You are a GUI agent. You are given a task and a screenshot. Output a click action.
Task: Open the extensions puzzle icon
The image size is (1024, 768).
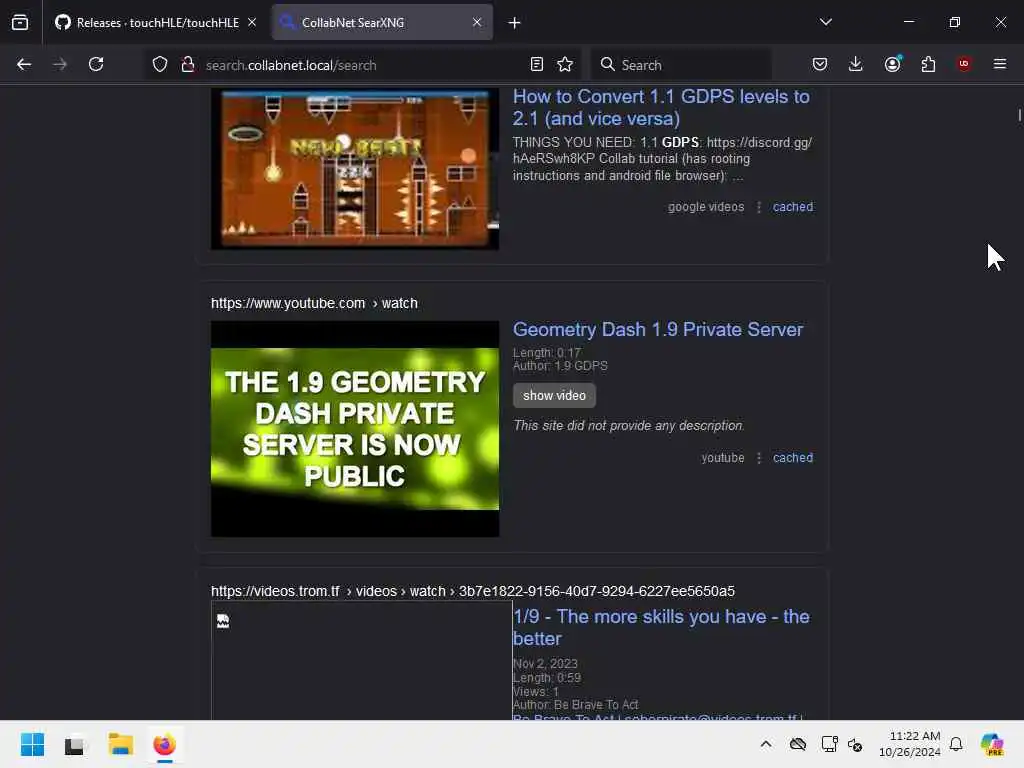click(x=928, y=65)
